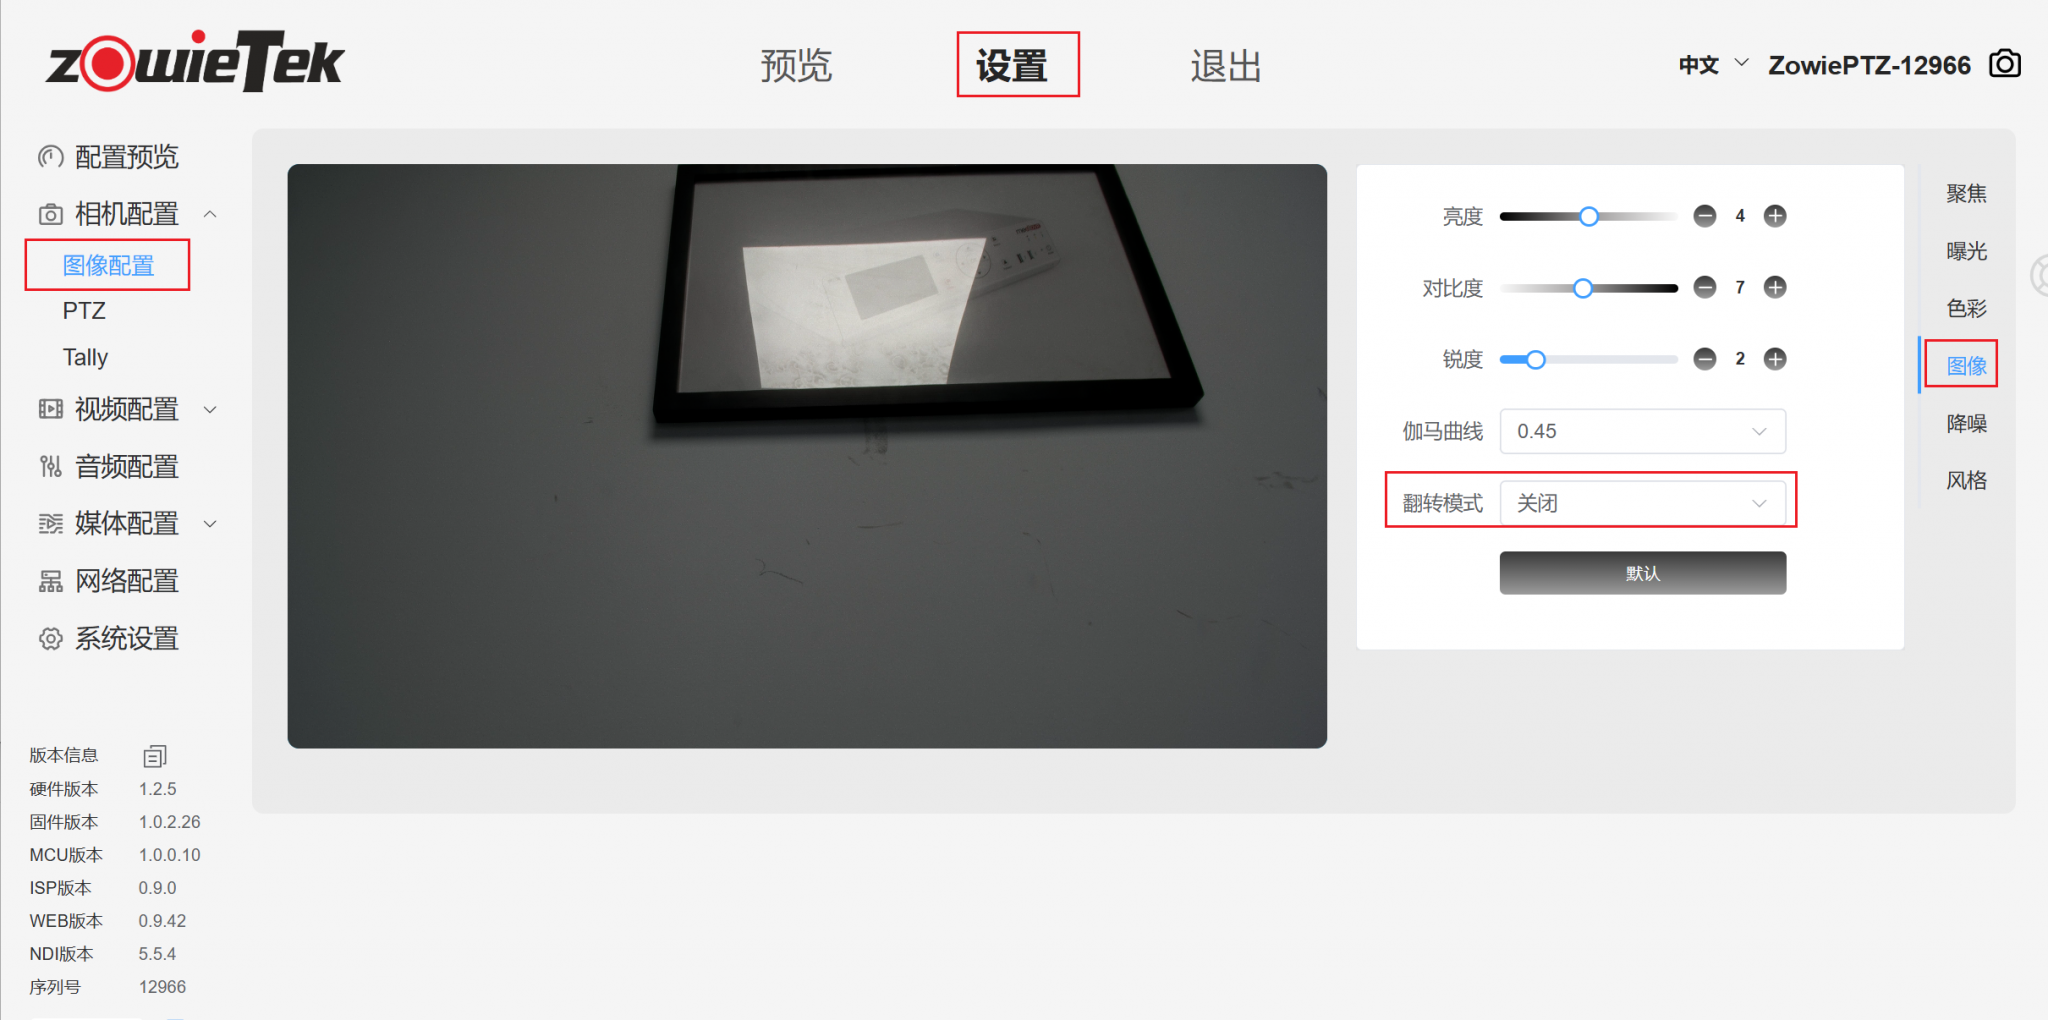This screenshot has width=2048, height=1020.
Task: Switch to the 预览 tab
Action: pos(796,66)
